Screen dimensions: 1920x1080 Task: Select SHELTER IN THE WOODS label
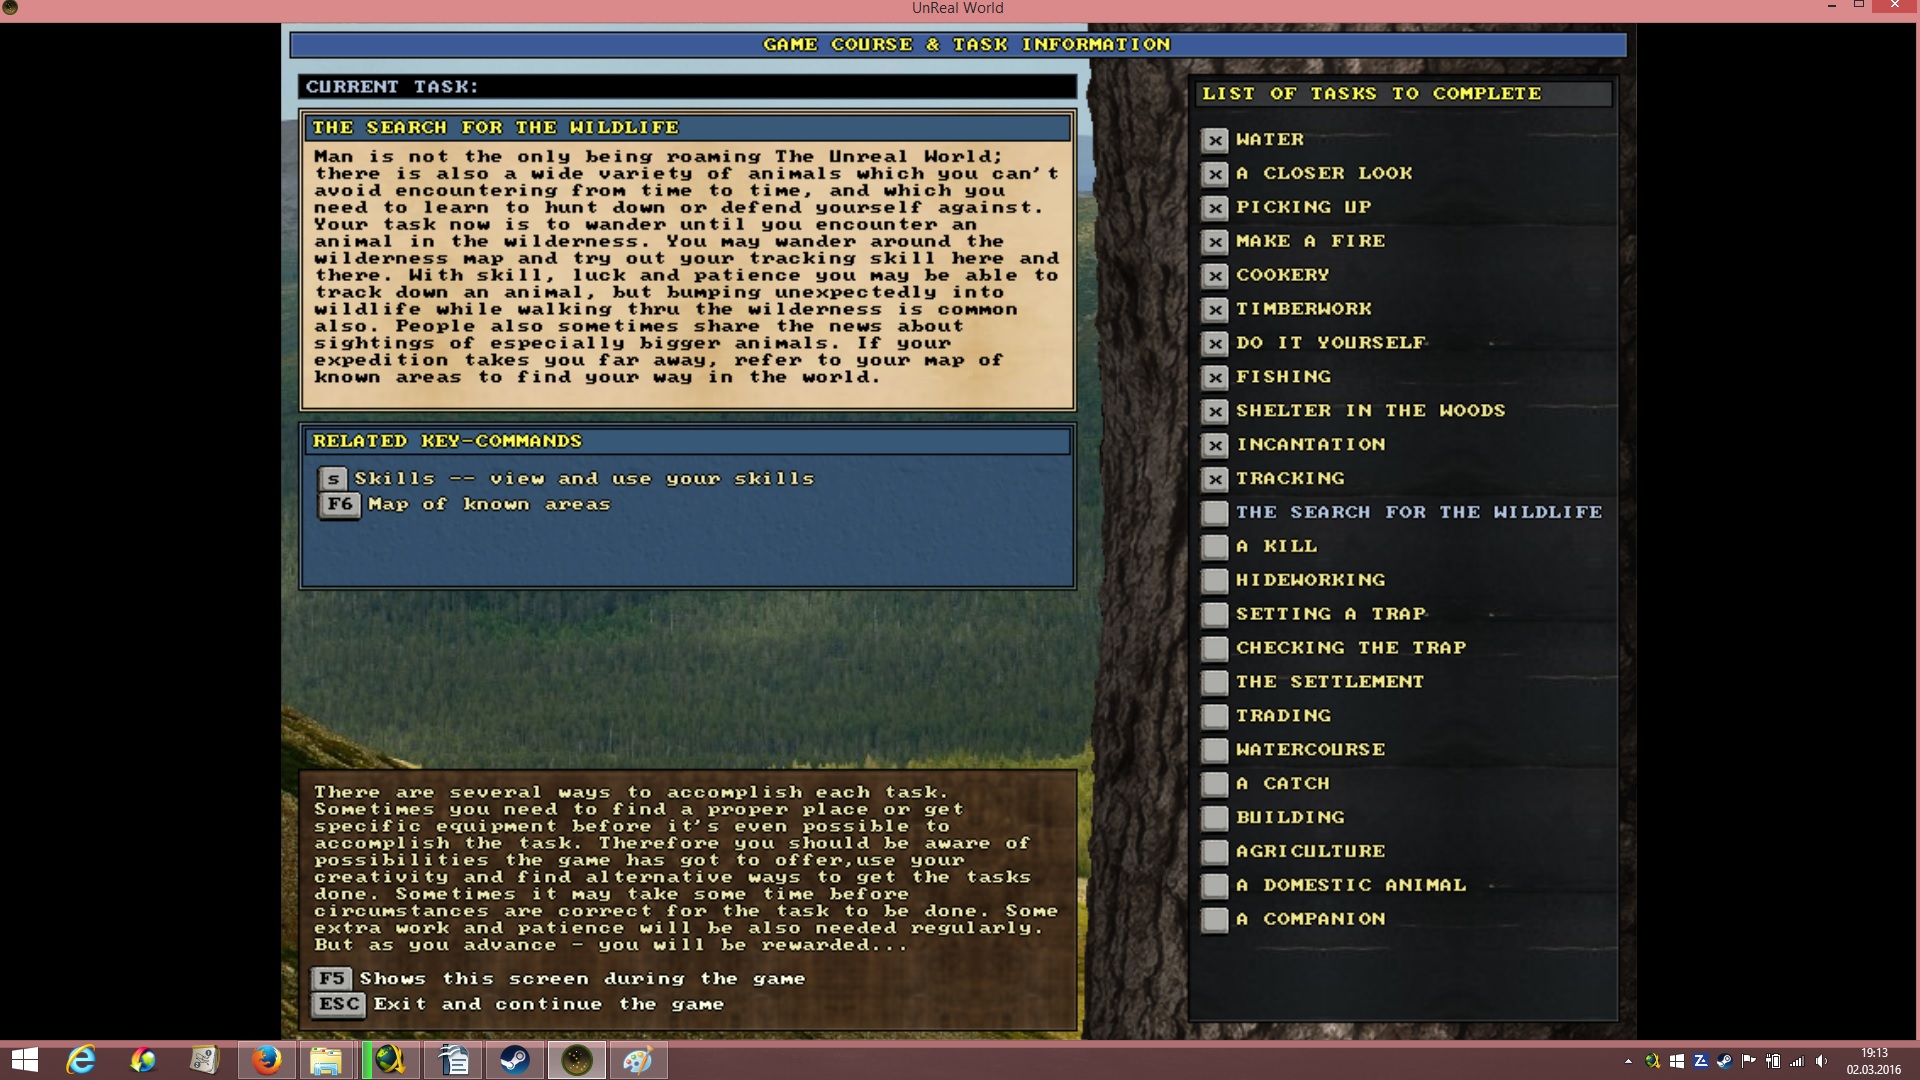(x=1371, y=411)
